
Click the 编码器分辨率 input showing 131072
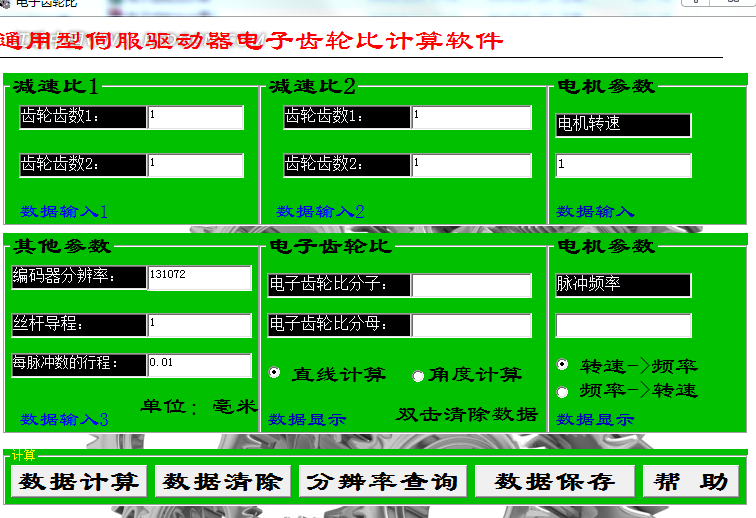tap(199, 277)
